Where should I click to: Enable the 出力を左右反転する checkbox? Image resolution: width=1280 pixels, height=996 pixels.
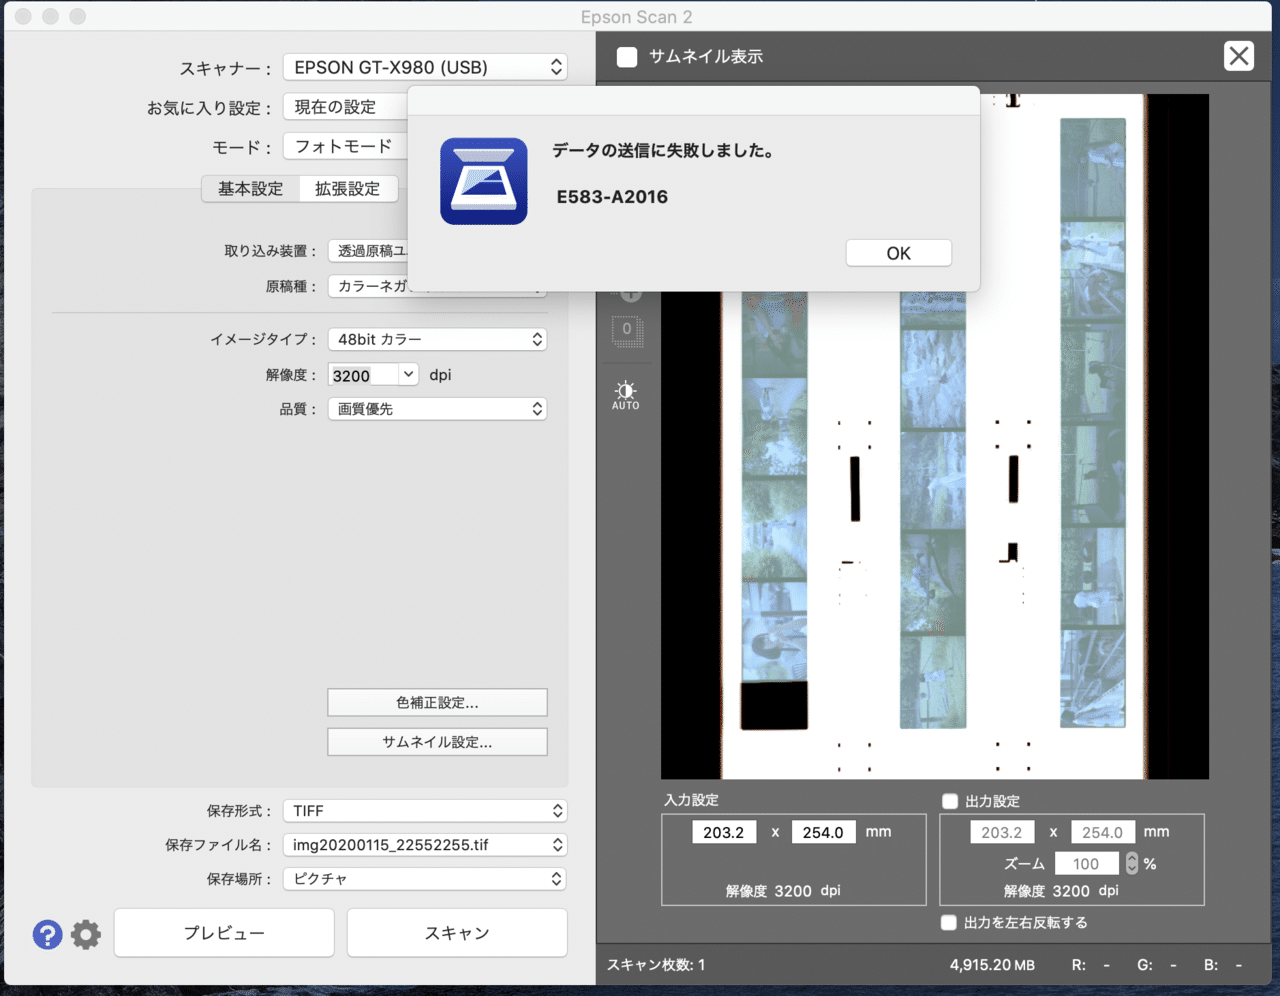(949, 922)
